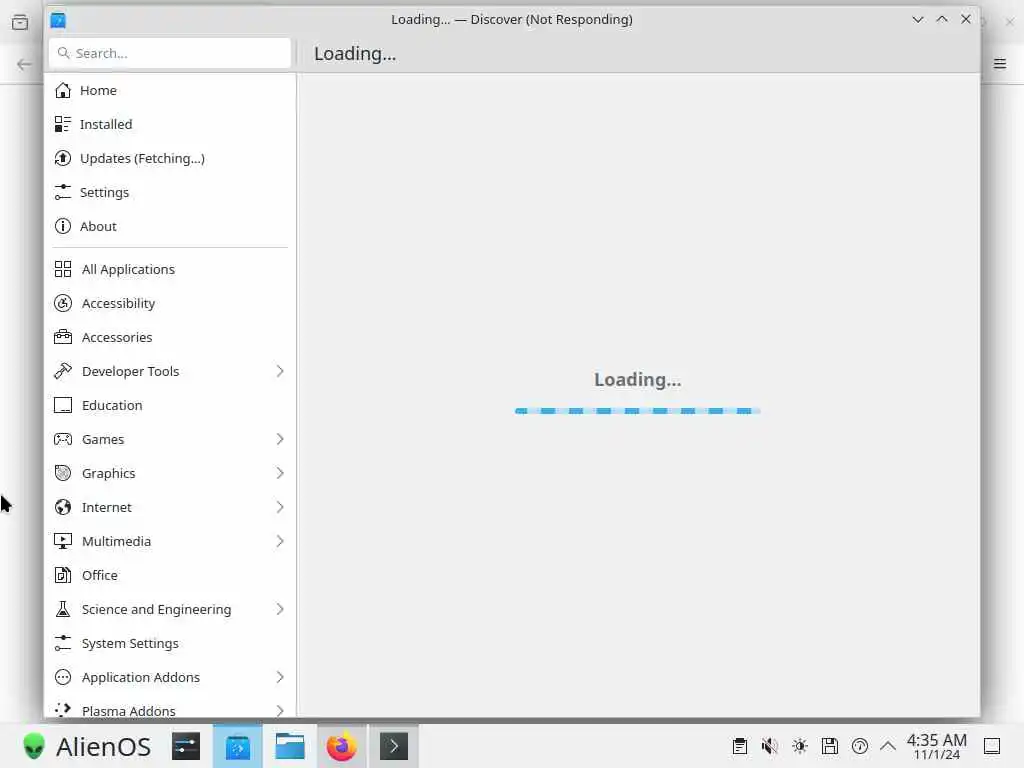The width and height of the screenshot is (1024, 768).
Task: Click the back arrow in background window
Action: click(24, 64)
